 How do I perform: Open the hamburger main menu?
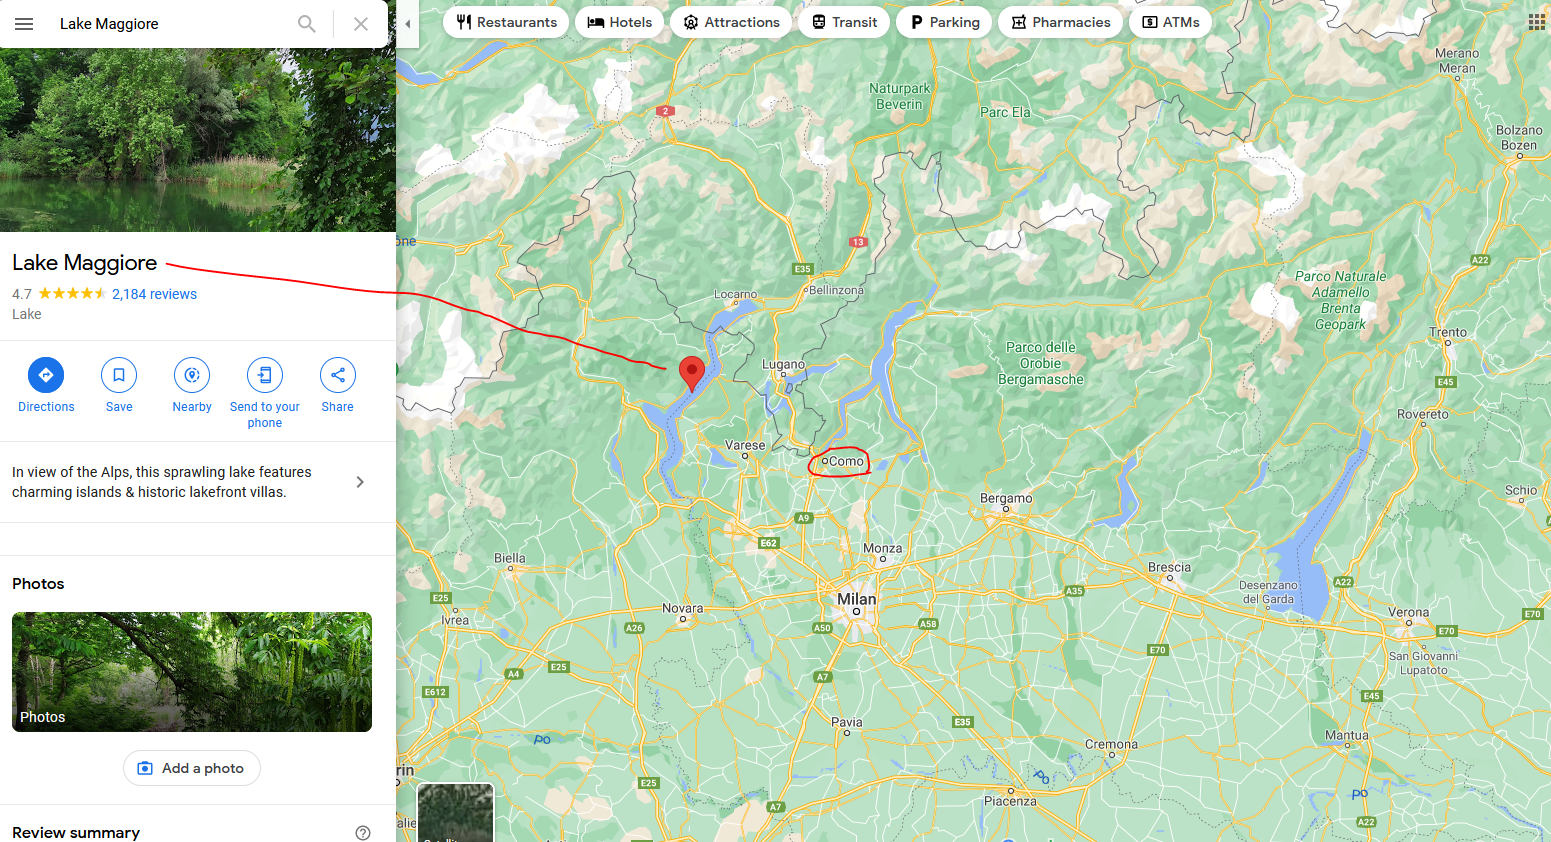tap(24, 24)
